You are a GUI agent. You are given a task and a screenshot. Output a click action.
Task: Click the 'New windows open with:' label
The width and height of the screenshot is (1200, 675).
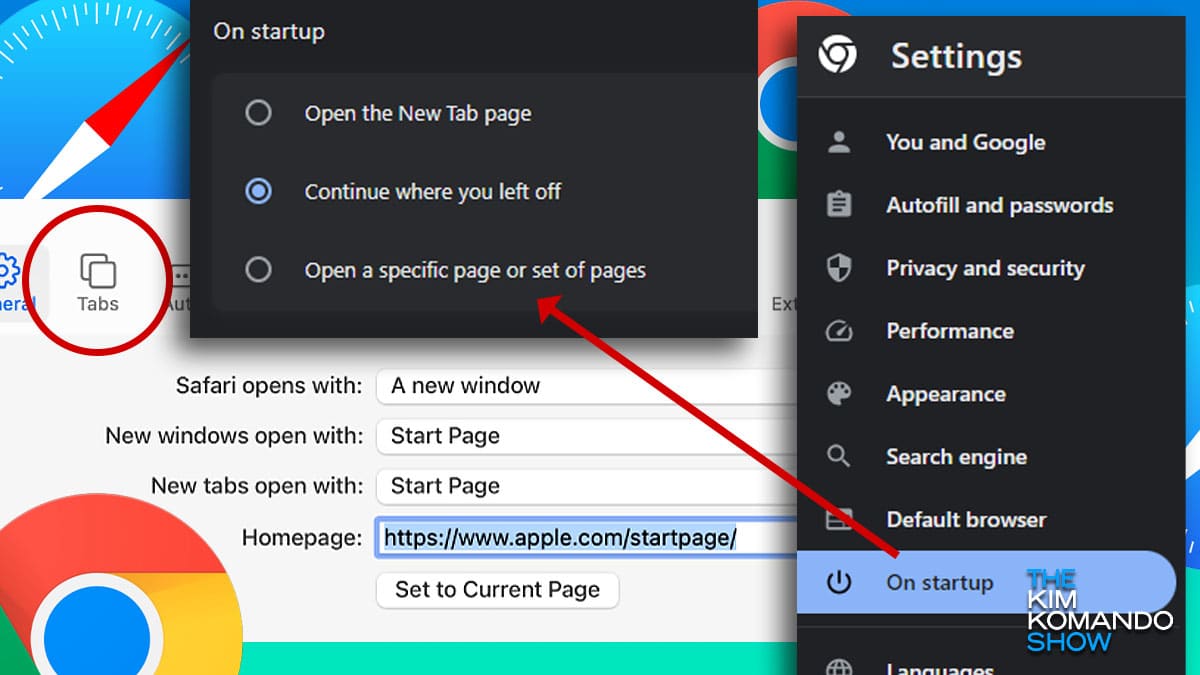click(234, 436)
